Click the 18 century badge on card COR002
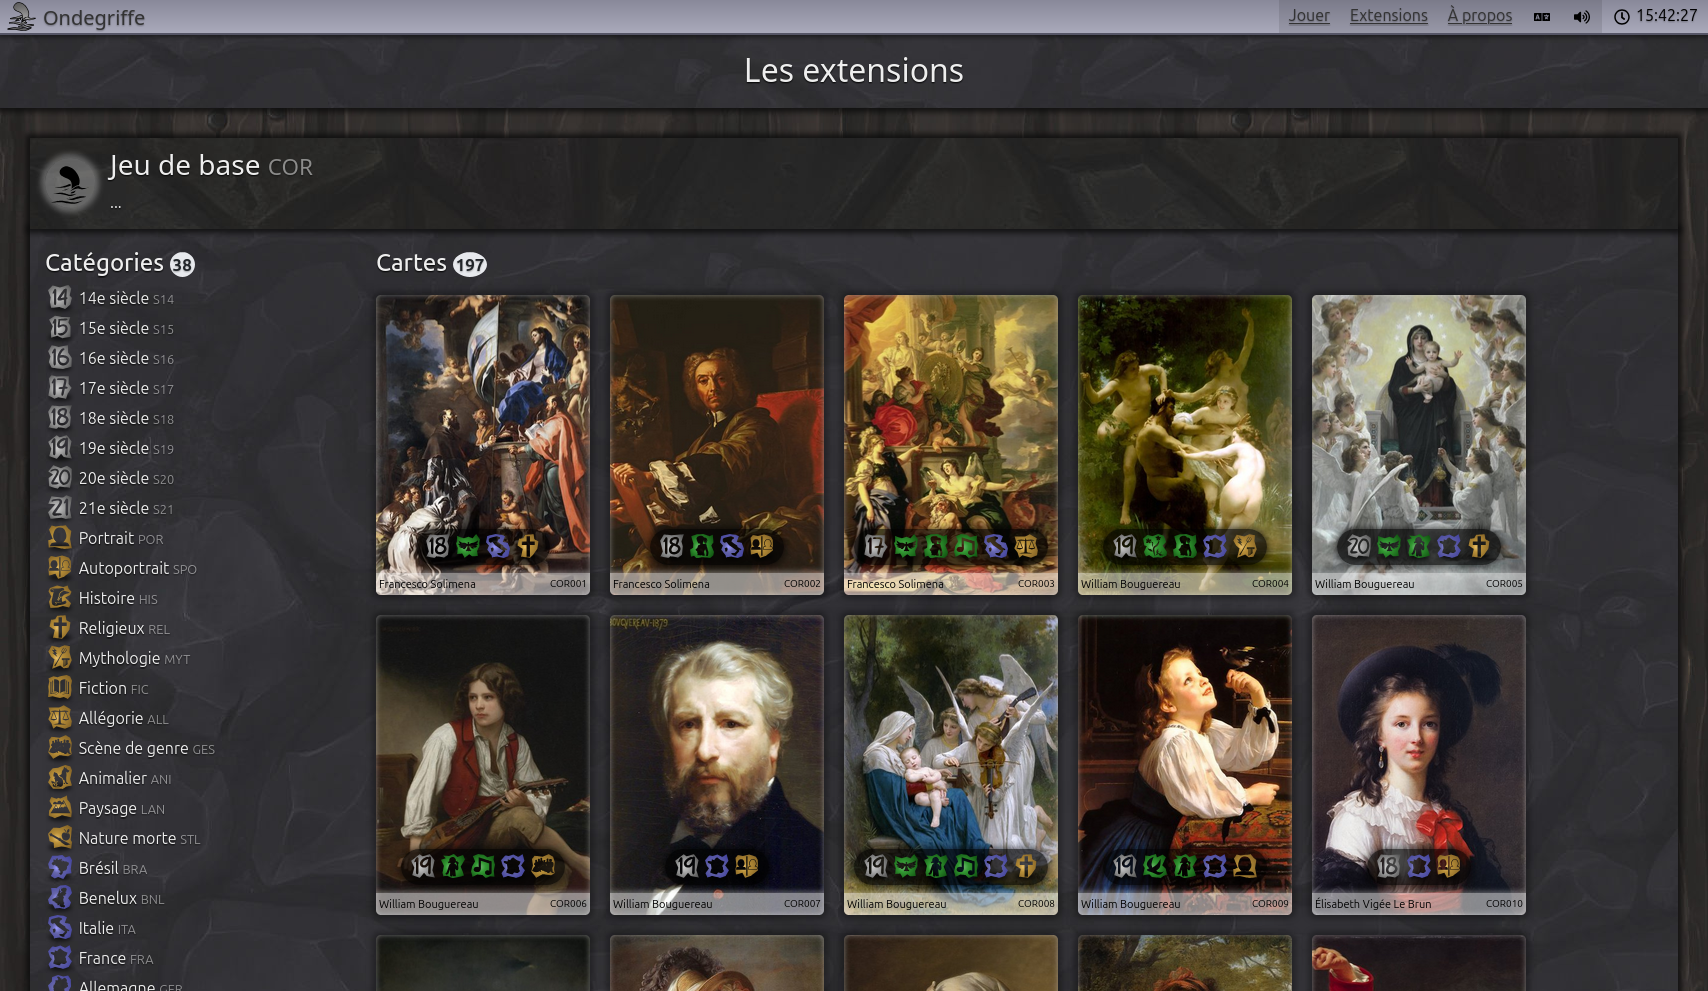The width and height of the screenshot is (1708, 991). (671, 546)
